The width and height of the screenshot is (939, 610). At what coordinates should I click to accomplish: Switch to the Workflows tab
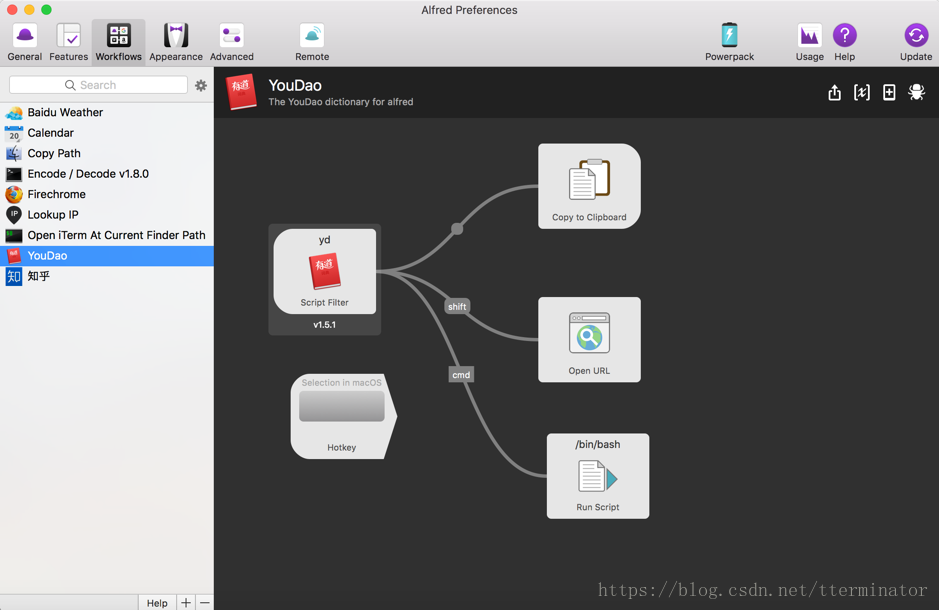coord(119,42)
